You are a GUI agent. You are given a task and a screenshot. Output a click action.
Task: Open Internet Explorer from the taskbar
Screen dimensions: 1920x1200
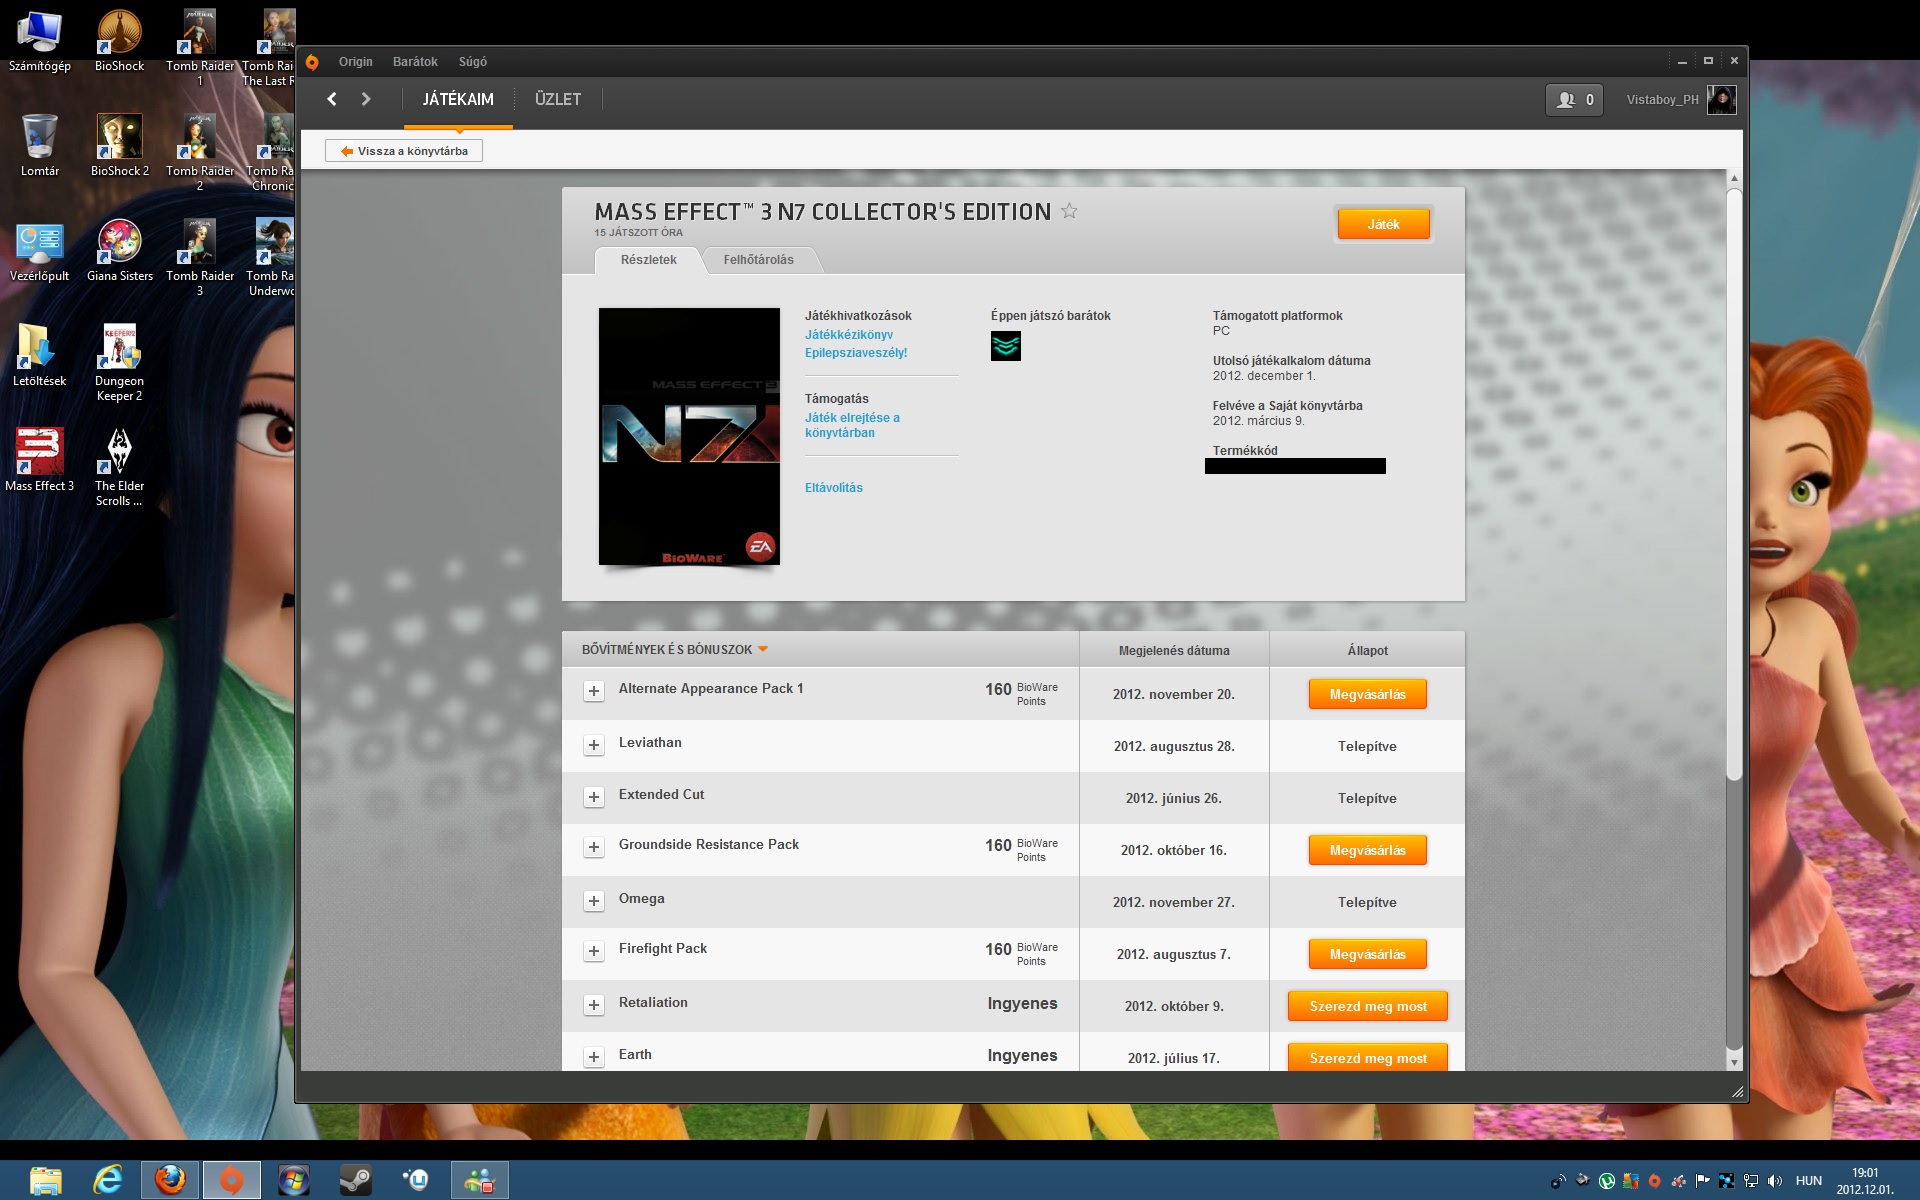pos(108,1180)
